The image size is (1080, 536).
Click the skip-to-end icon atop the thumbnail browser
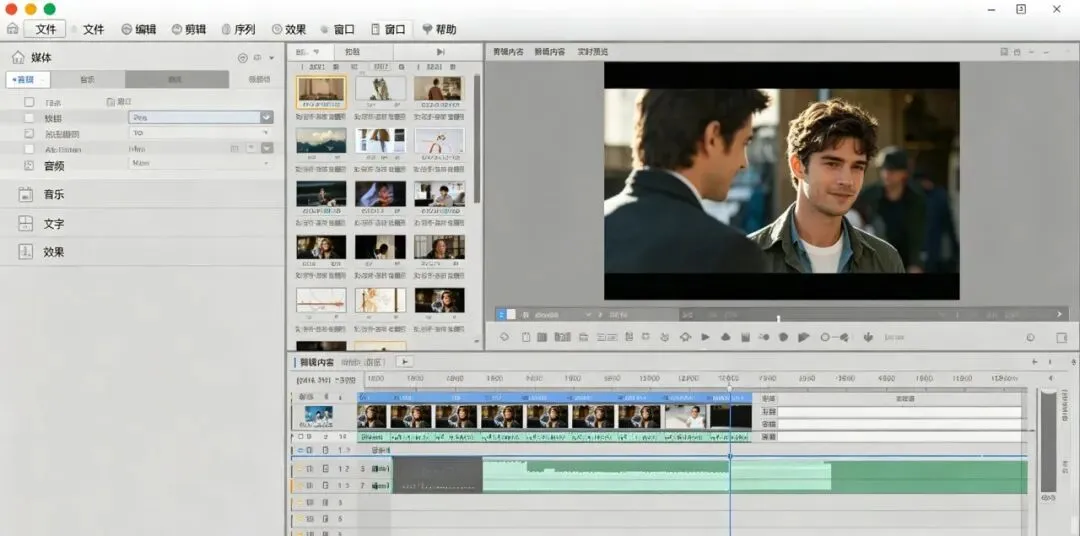click(x=441, y=52)
